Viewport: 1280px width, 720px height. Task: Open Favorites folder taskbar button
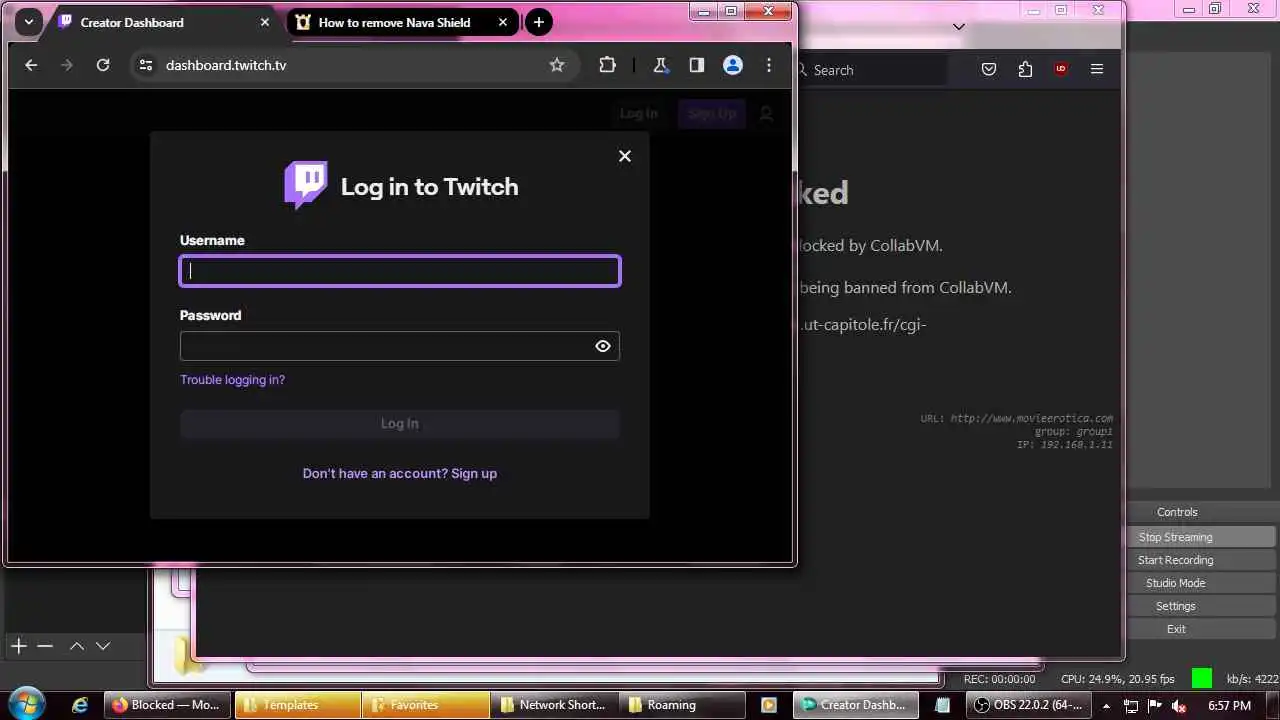pos(426,705)
